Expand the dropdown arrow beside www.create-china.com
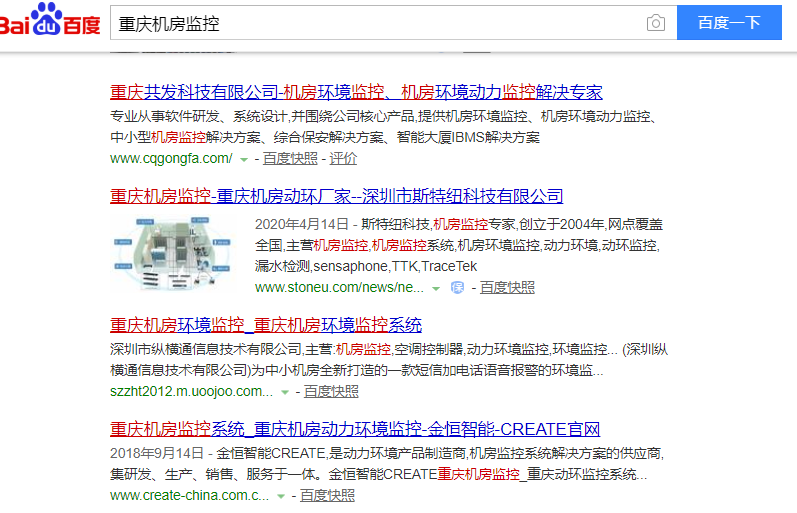The image size is (797, 513). [281, 496]
